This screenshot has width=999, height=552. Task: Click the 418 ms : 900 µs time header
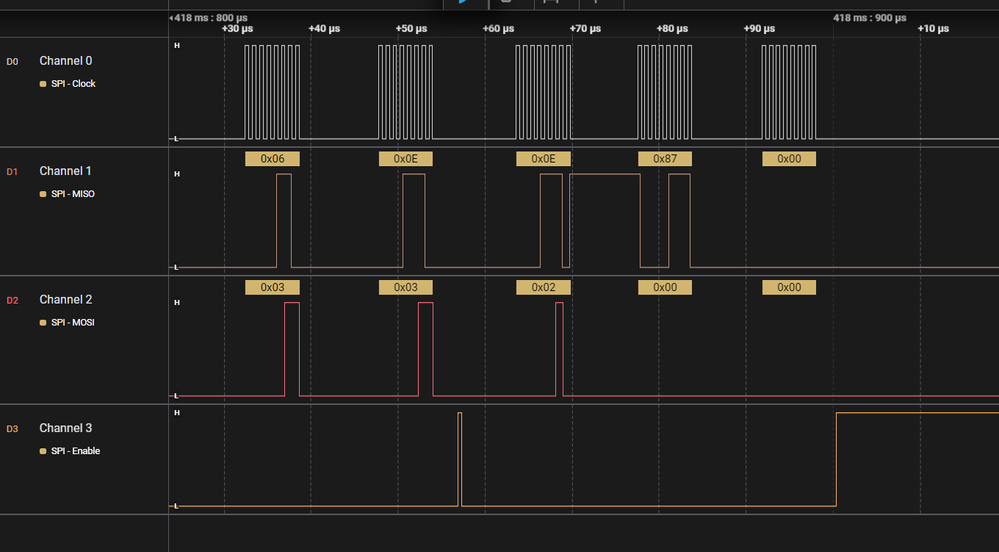870,18
